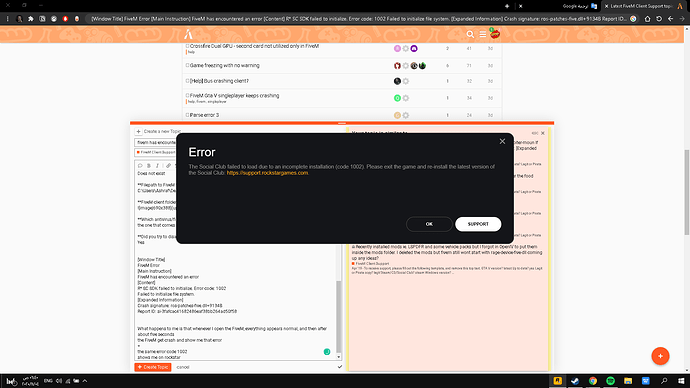Click the Steam icon in the taskbar
This screenshot has width=690, height=388.
pyautogui.click(x=575, y=381)
